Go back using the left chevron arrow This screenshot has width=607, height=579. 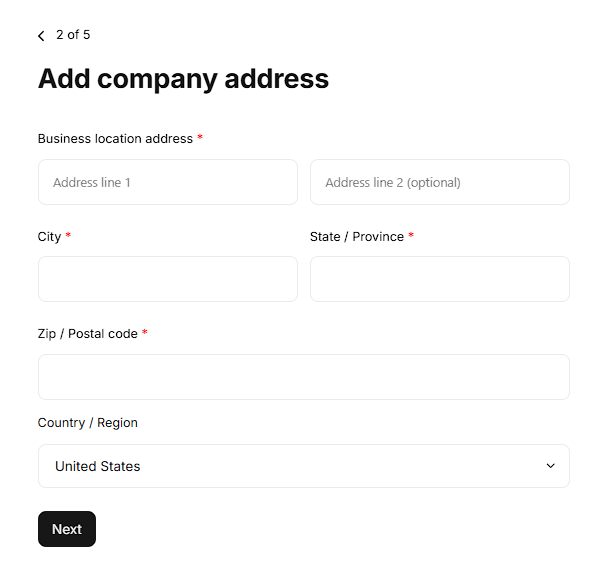tap(41, 36)
